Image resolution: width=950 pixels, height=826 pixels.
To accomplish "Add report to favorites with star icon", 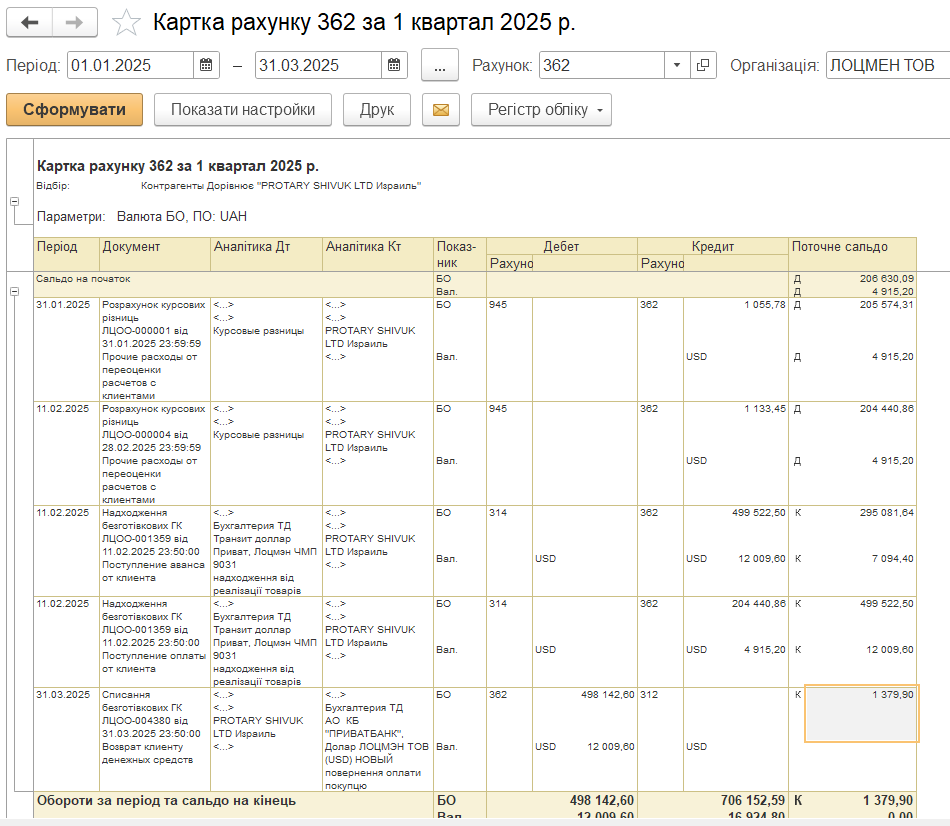I will [126, 22].
